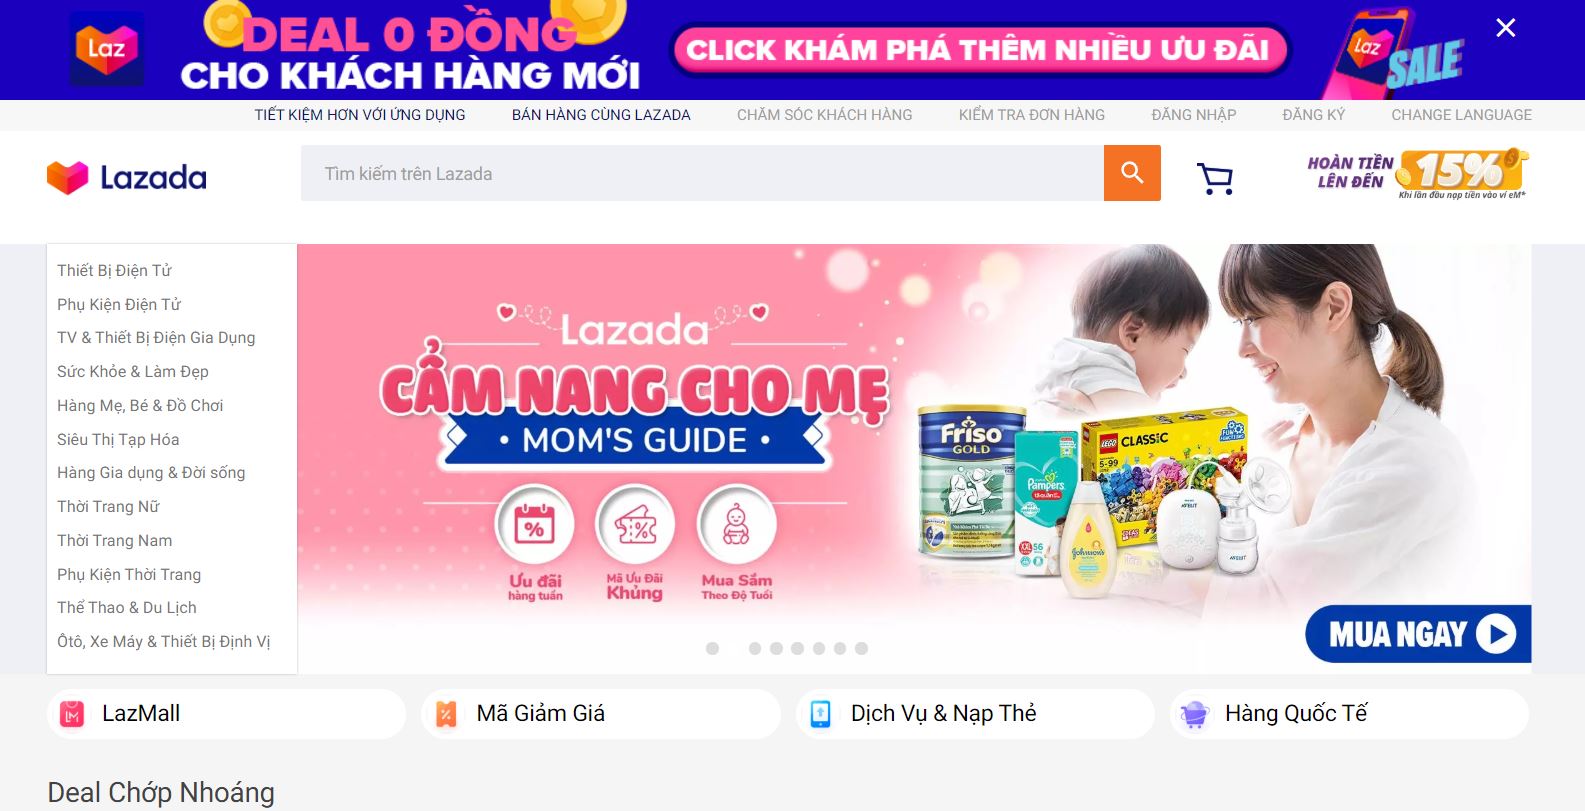This screenshot has height=811, width=1585.
Task: Click the Ưu đãi hàng tuần calendar icon
Action: coord(535,524)
